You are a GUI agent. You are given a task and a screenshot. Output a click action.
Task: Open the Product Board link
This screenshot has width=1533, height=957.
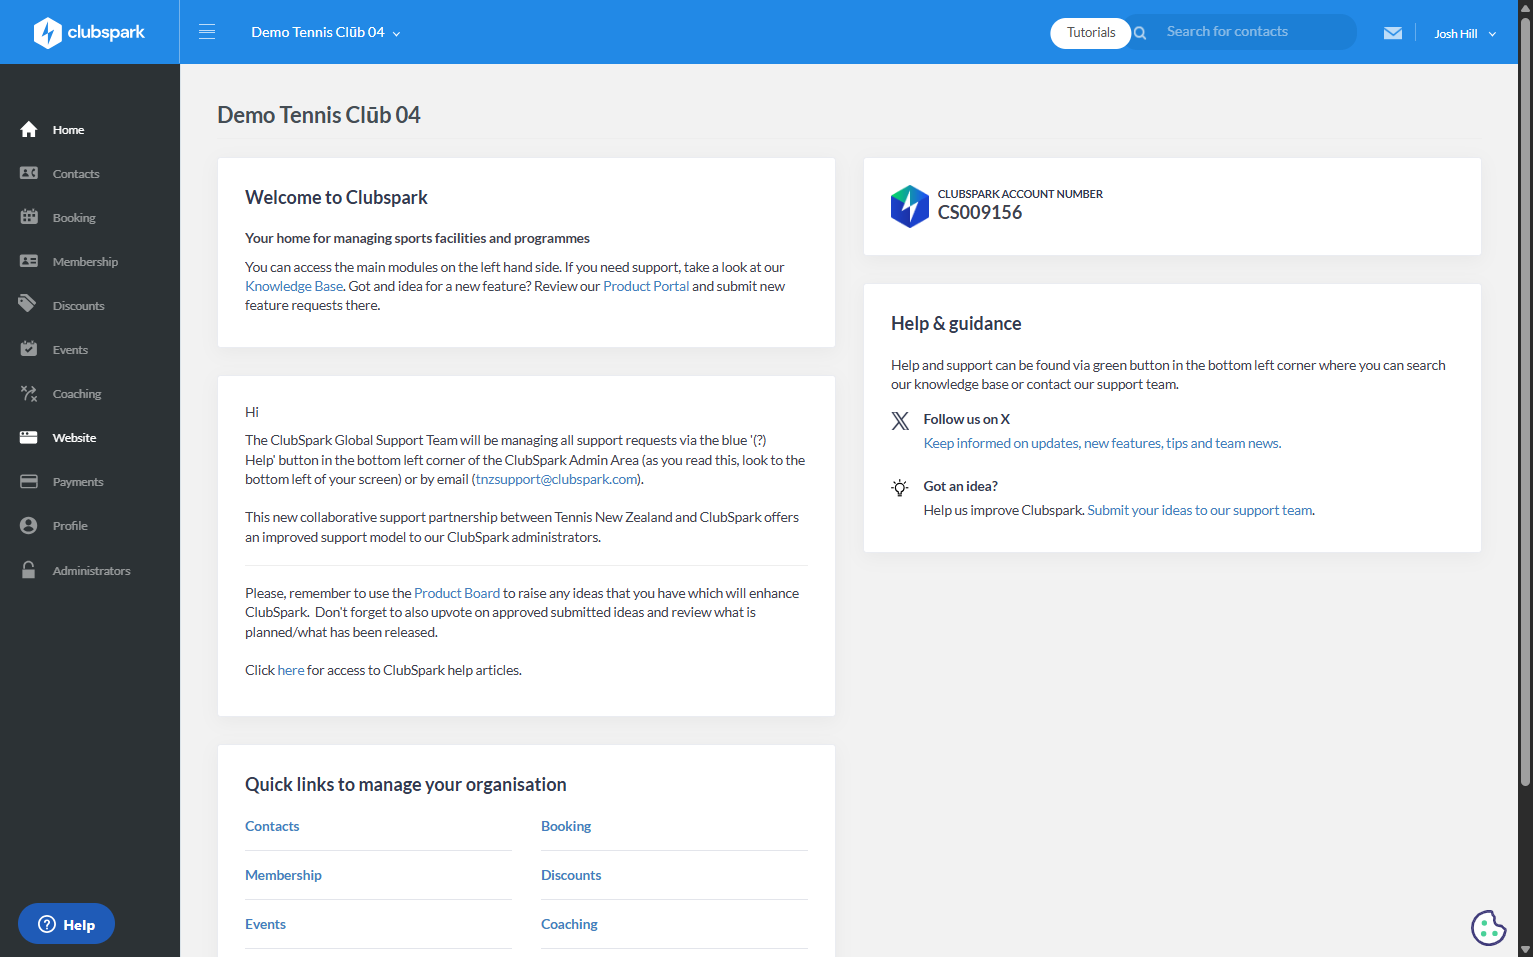[457, 593]
